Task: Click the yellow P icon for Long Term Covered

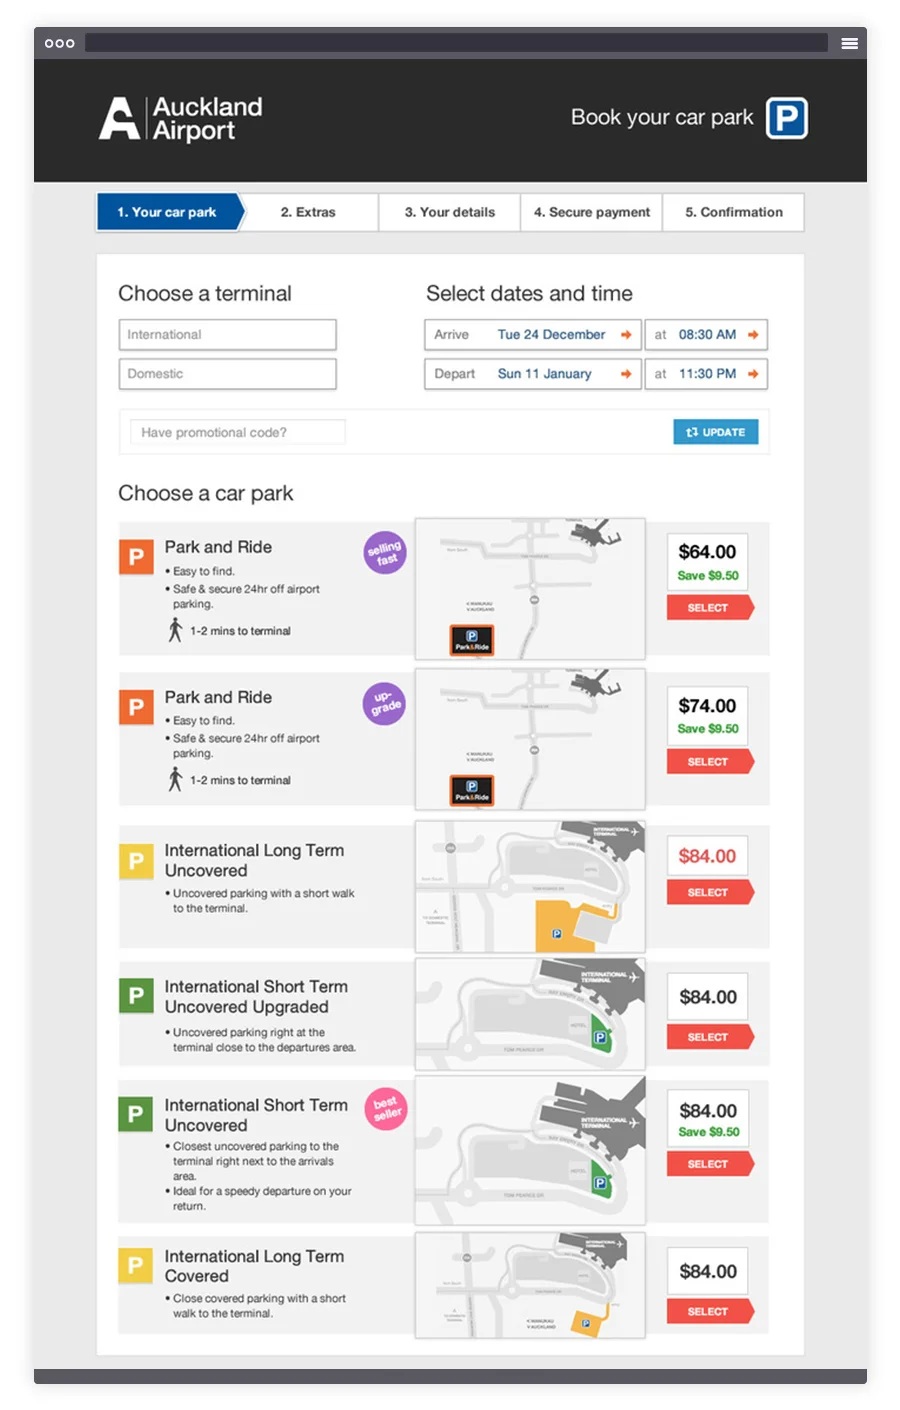Action: click(x=135, y=1265)
